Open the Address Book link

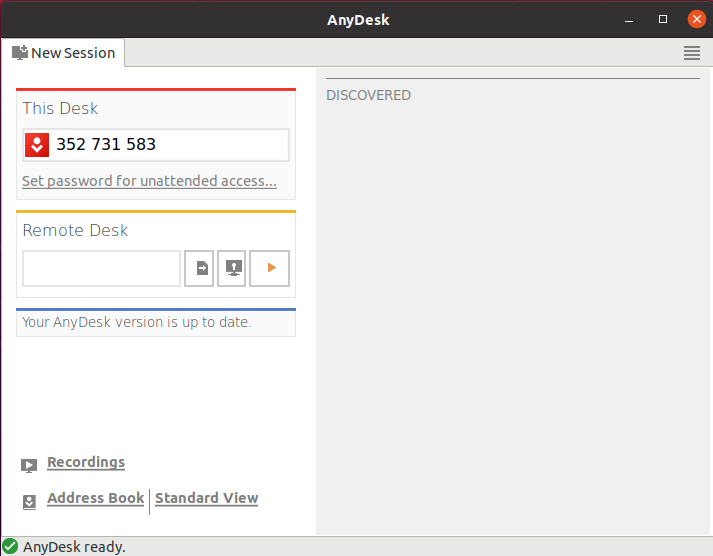click(x=95, y=498)
